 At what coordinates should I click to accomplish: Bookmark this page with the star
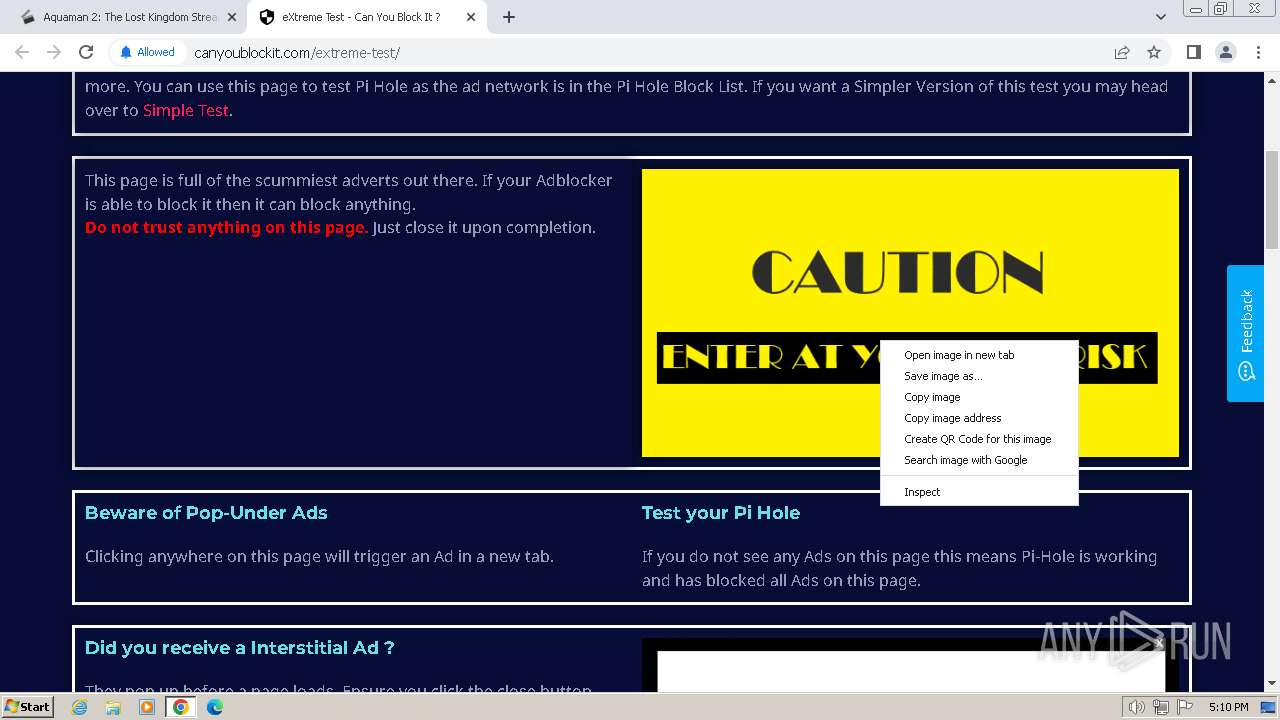(x=1154, y=52)
